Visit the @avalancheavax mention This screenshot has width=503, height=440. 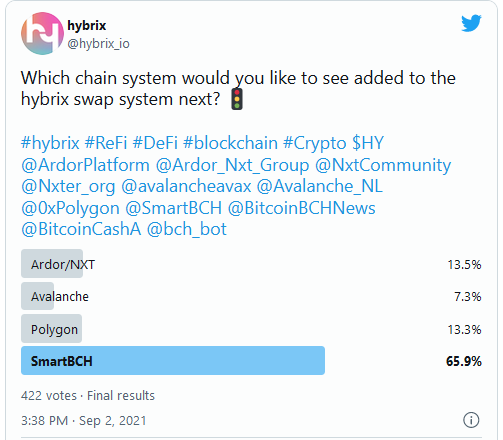186,186
